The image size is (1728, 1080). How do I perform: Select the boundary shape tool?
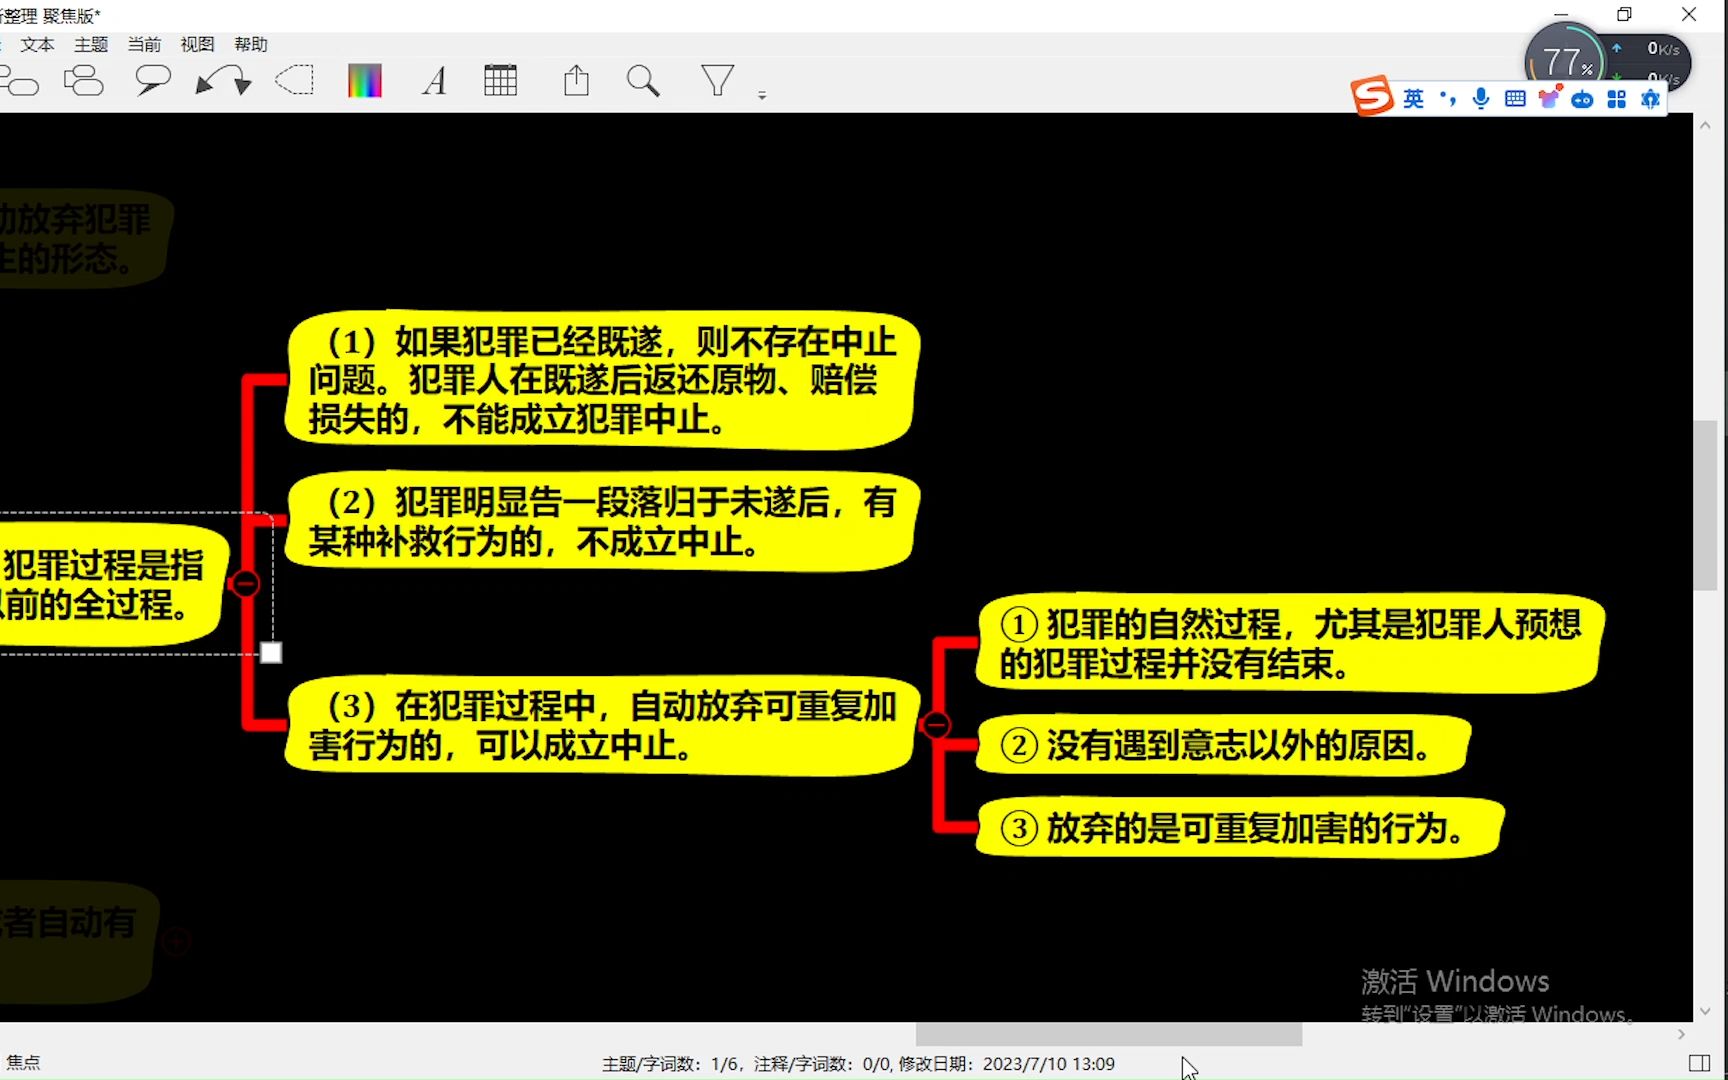click(x=295, y=81)
